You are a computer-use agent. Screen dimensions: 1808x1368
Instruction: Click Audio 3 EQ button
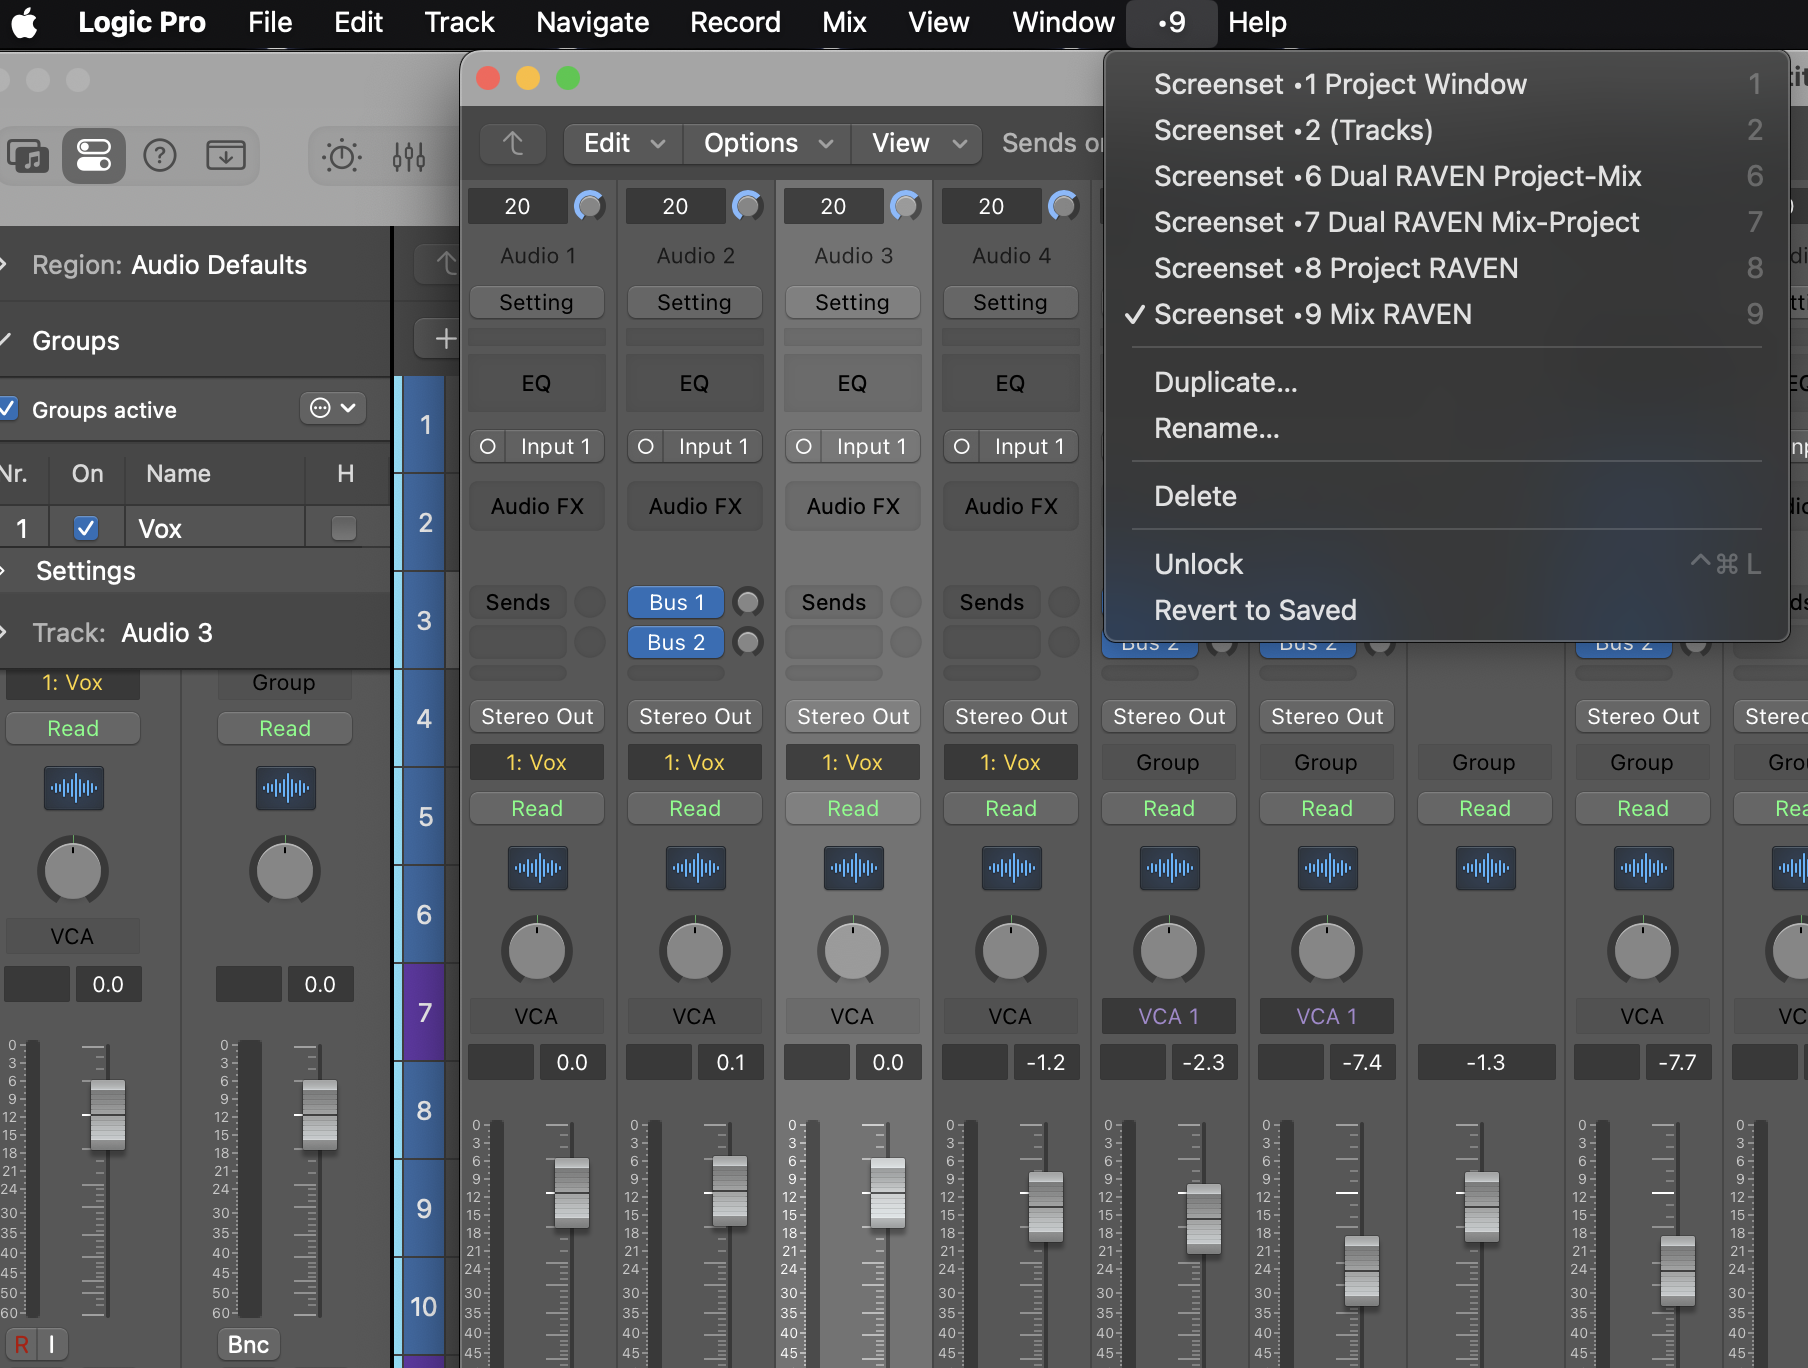tap(853, 383)
